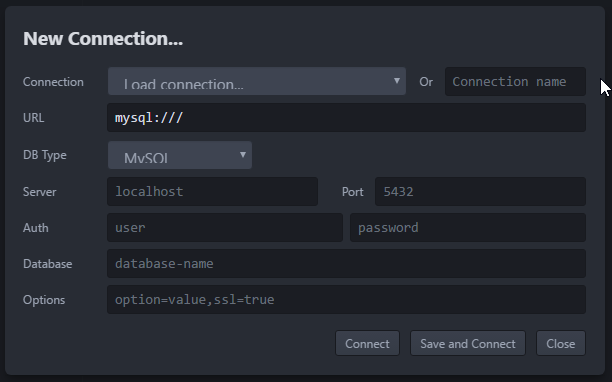This screenshot has height=382, width=612.
Task: Click the arrow on the DB Type selector
Action: tap(243, 155)
